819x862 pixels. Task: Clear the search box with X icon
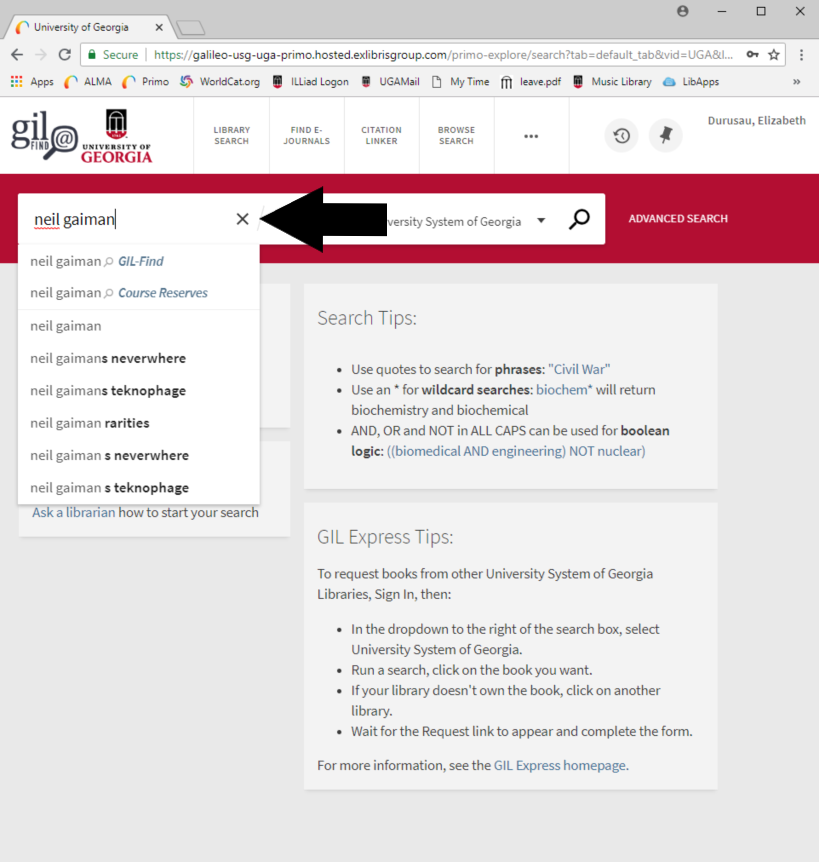coord(242,219)
